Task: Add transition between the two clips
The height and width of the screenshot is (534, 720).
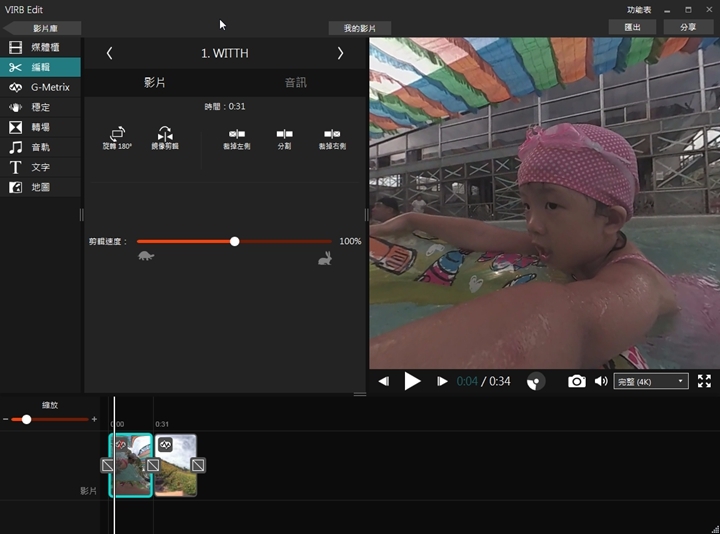Action: [153, 465]
